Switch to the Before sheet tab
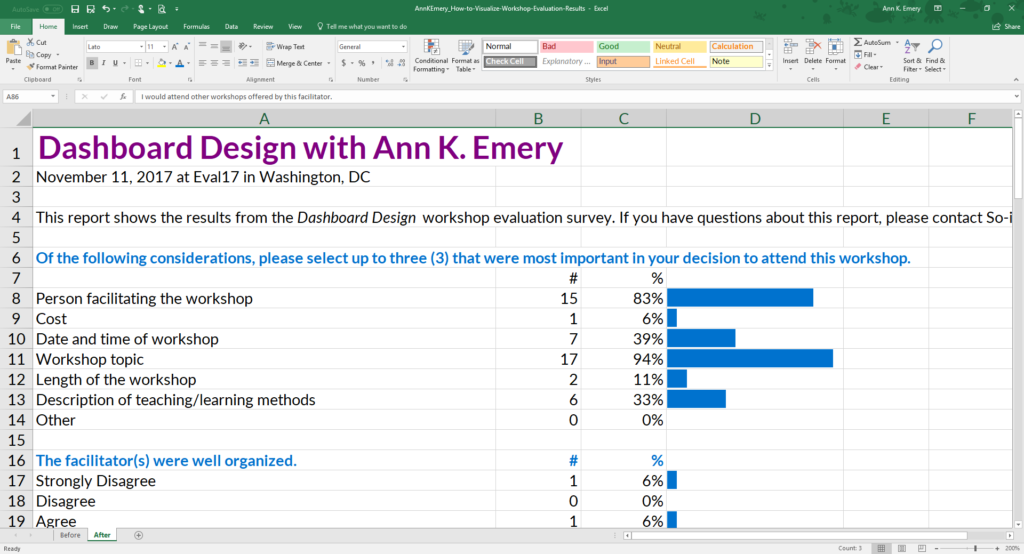Screen dimensions: 1024x554 coord(70,535)
